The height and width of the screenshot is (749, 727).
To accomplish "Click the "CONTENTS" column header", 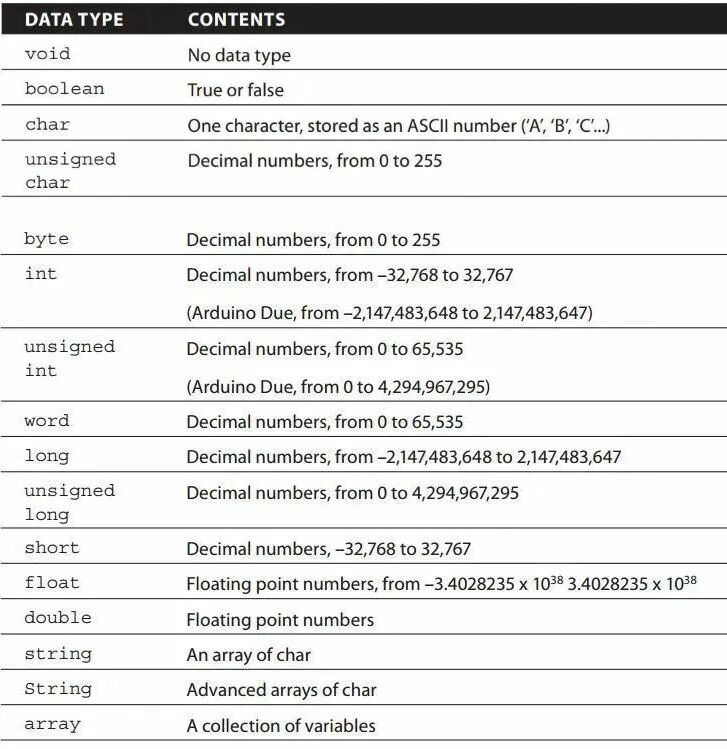I will coord(236,19).
